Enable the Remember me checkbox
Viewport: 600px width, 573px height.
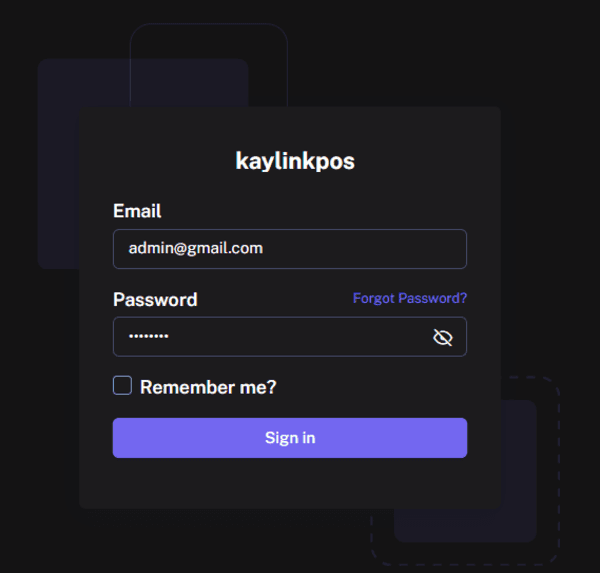pyautogui.click(x=122, y=386)
